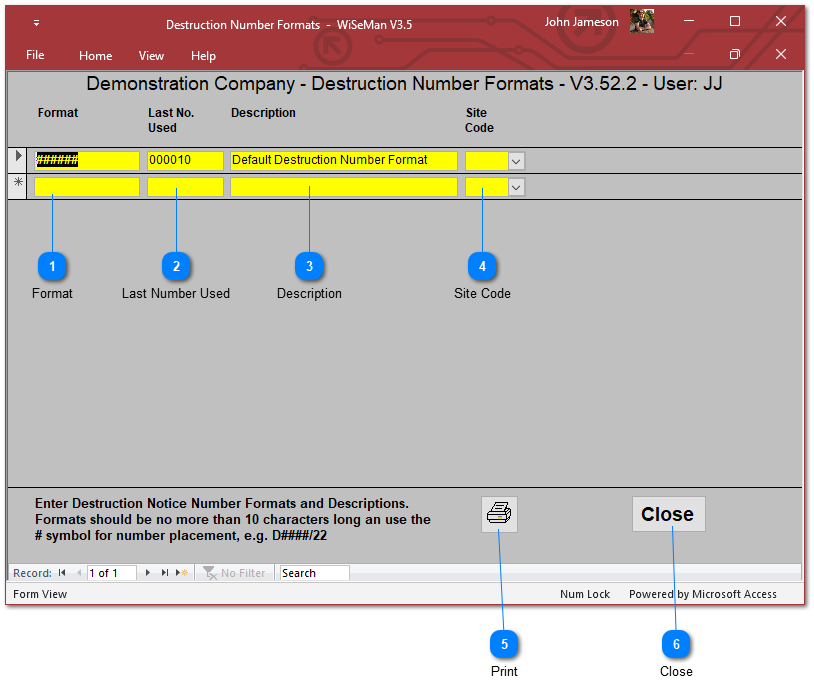Viewport: 814px width, 695px height.
Task: Click the printer icon to print
Action: pyautogui.click(x=499, y=514)
